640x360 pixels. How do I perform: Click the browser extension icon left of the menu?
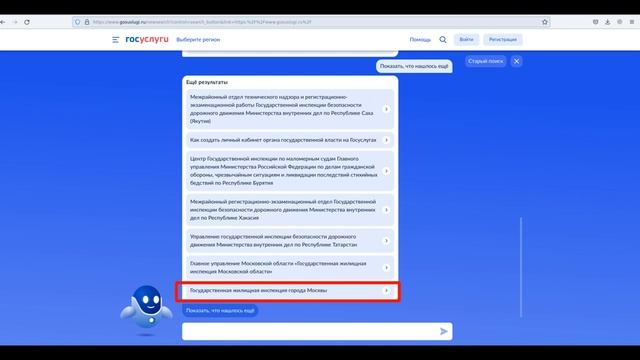[620, 22]
